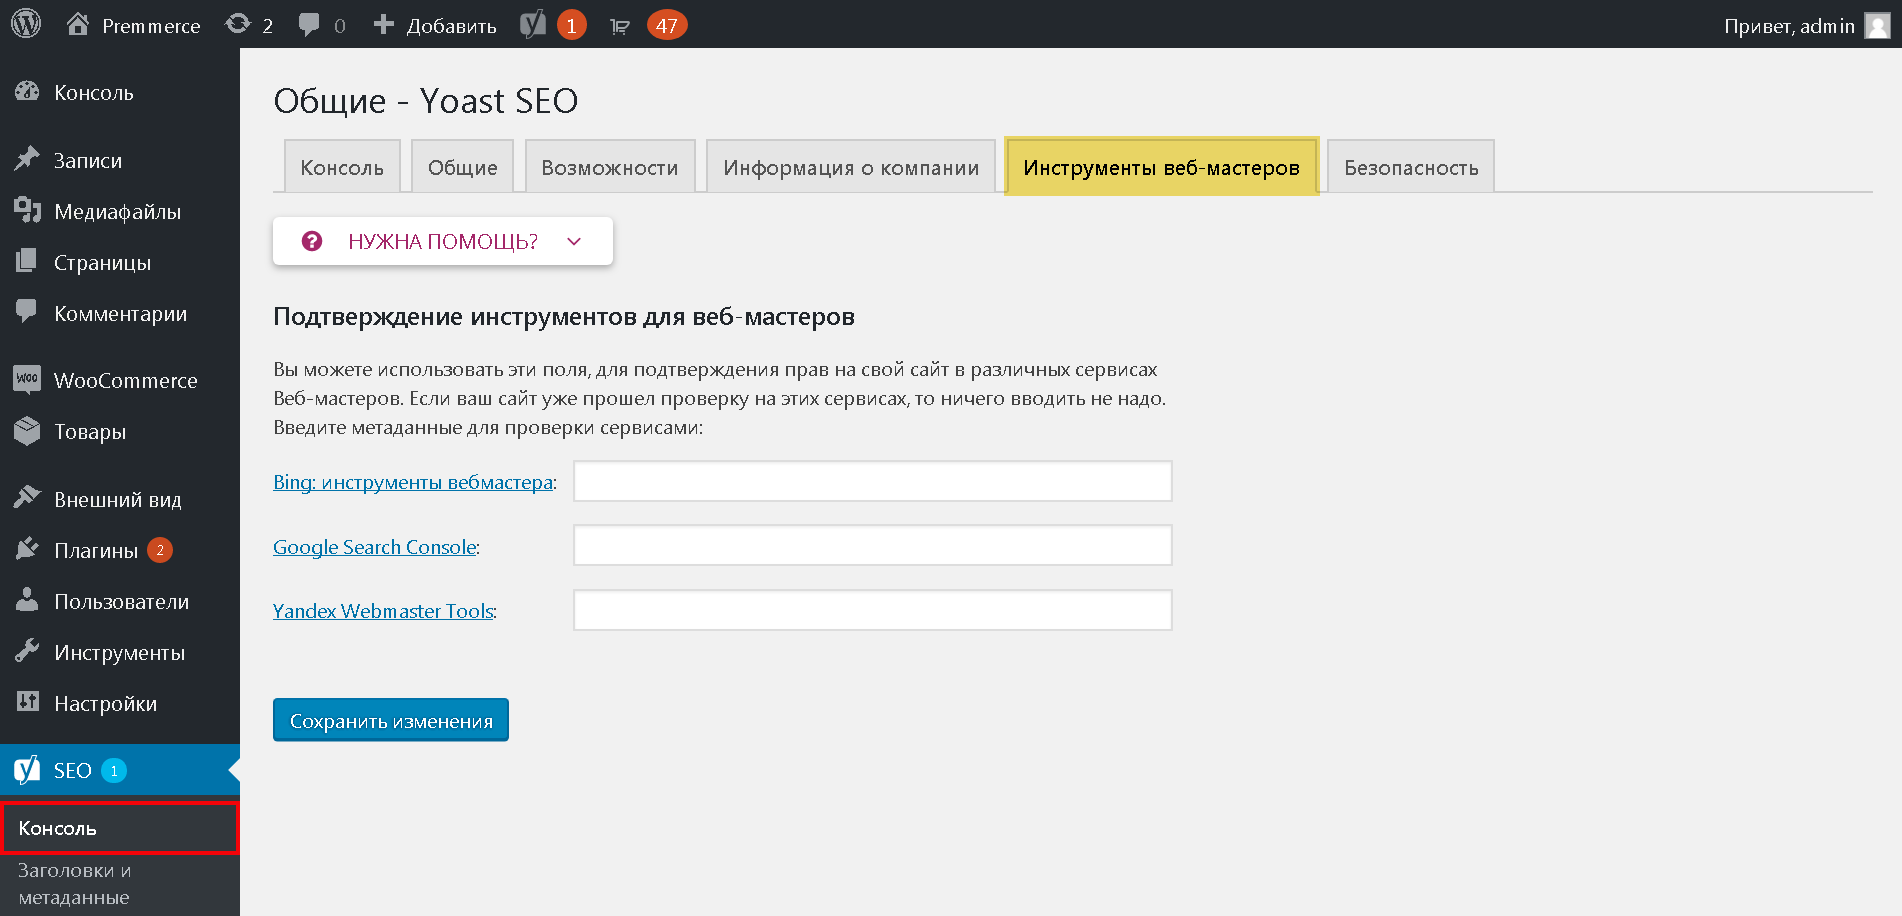Open the Внешний вид sidebar menu
1902x916 pixels.
(x=120, y=499)
